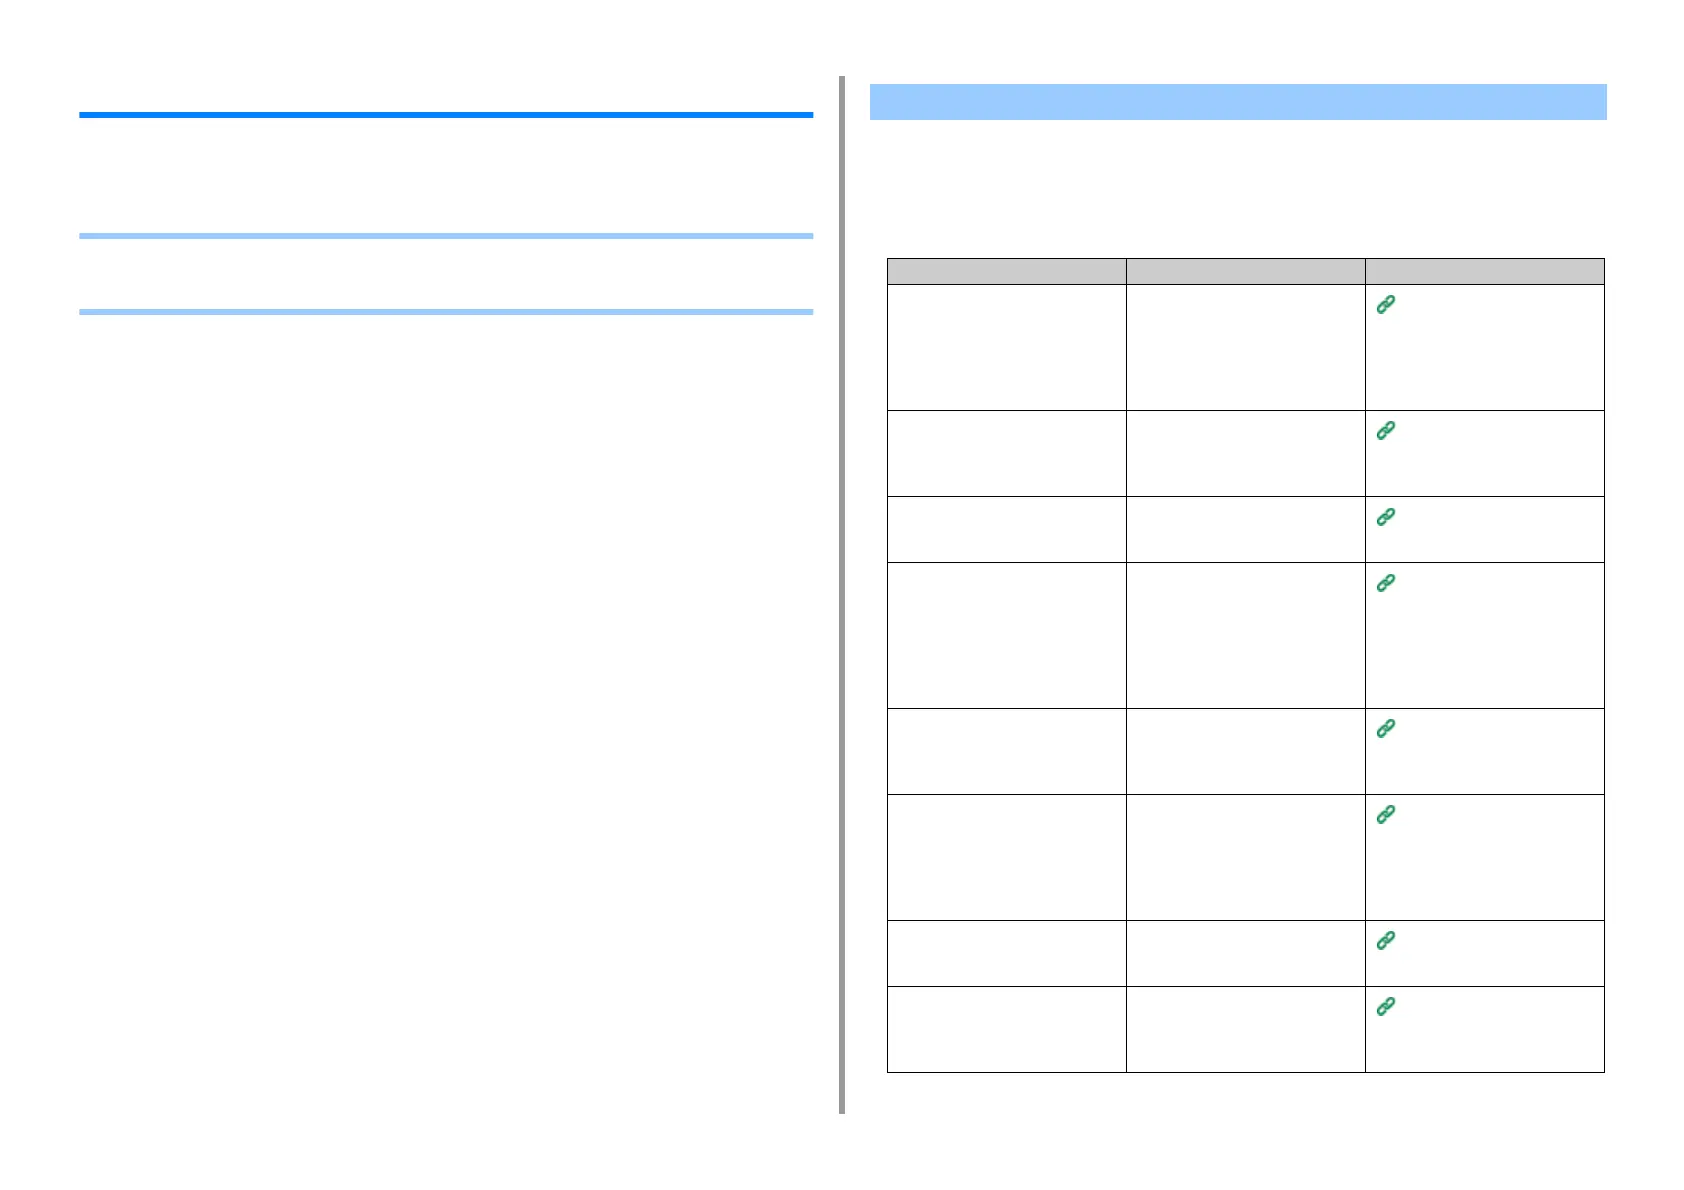Select the middle gray table header cell
Screen dimensions: 1684x1190
click(x=1245, y=271)
